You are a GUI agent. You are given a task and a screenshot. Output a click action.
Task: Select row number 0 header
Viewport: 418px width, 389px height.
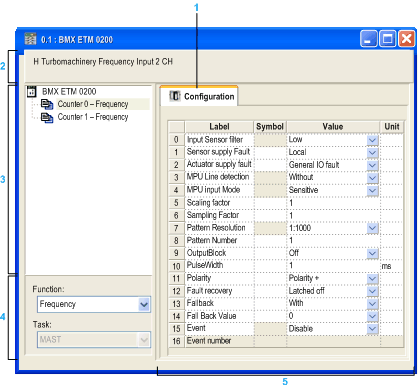[176, 140]
